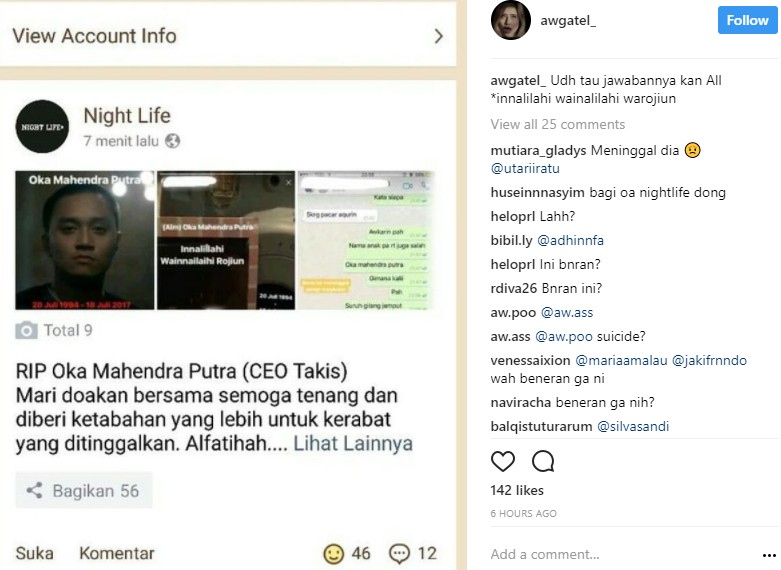
Task: Open the Night Life page logo
Action: coord(42,127)
